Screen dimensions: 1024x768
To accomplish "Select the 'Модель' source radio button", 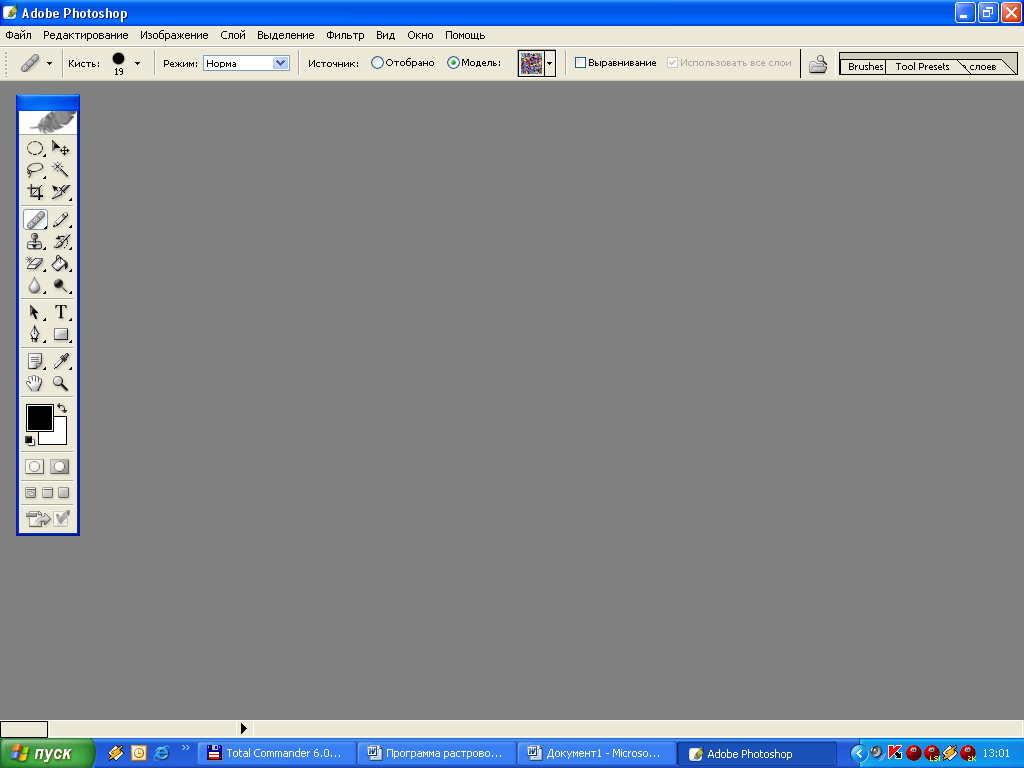I will (x=453, y=63).
